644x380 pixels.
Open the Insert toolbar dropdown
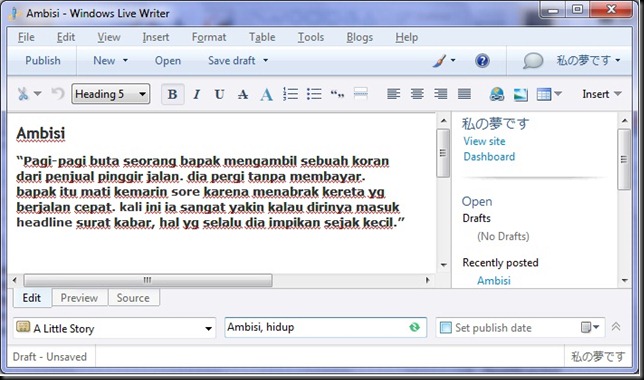601,94
